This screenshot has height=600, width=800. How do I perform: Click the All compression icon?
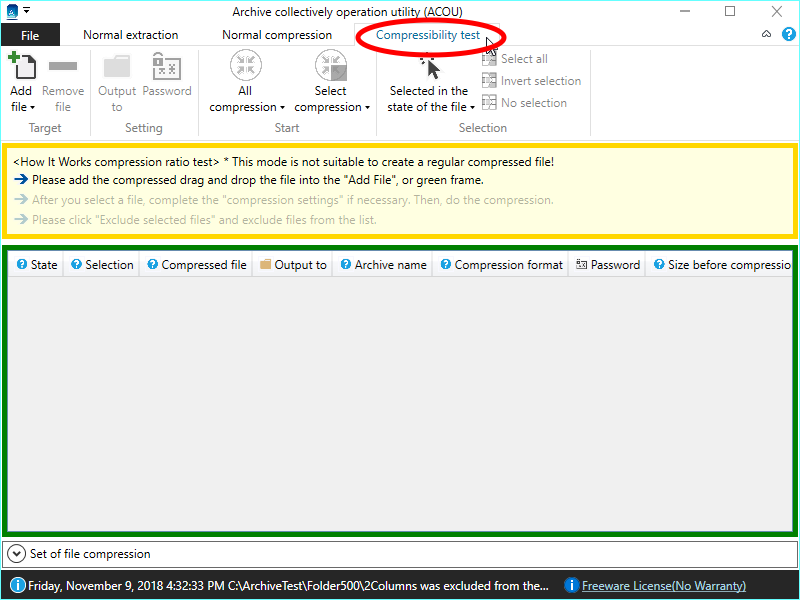coord(246,66)
